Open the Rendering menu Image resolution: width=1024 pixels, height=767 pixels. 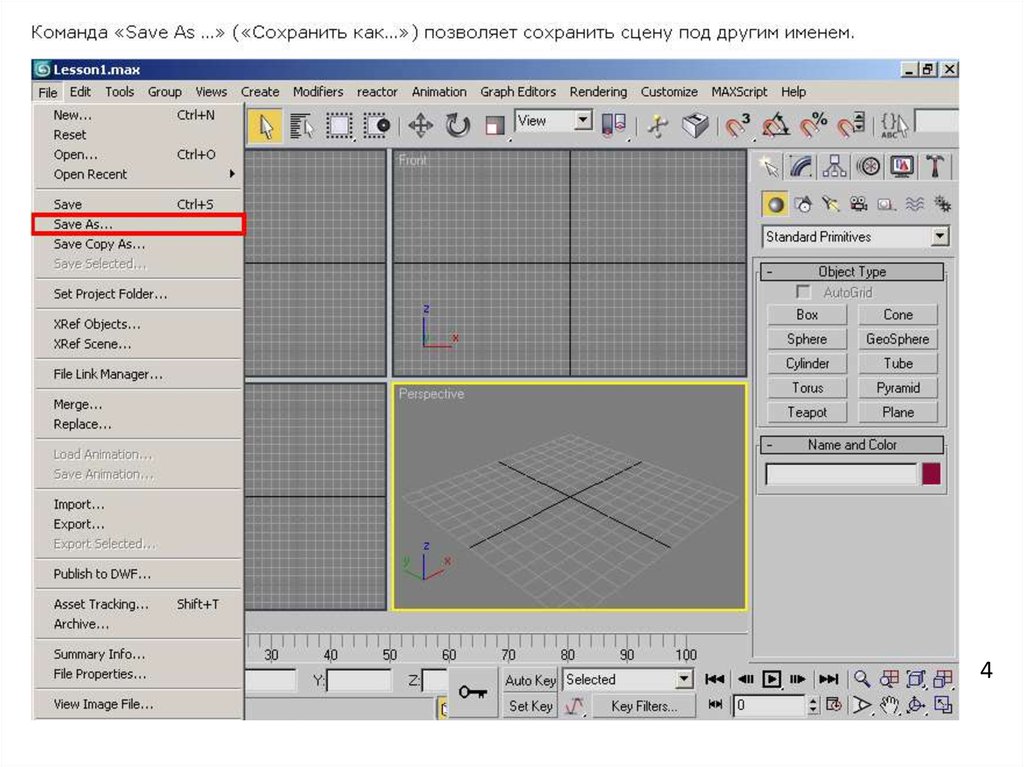598,91
